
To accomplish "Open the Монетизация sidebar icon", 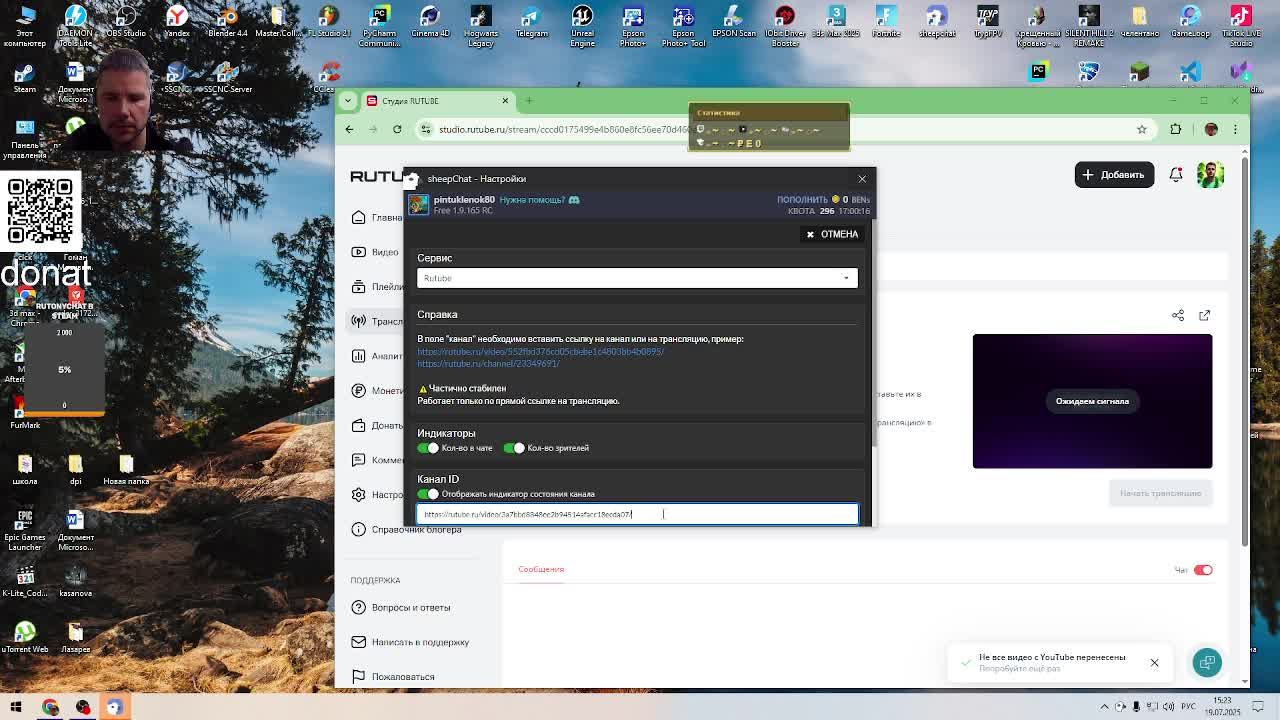I will (x=358, y=391).
